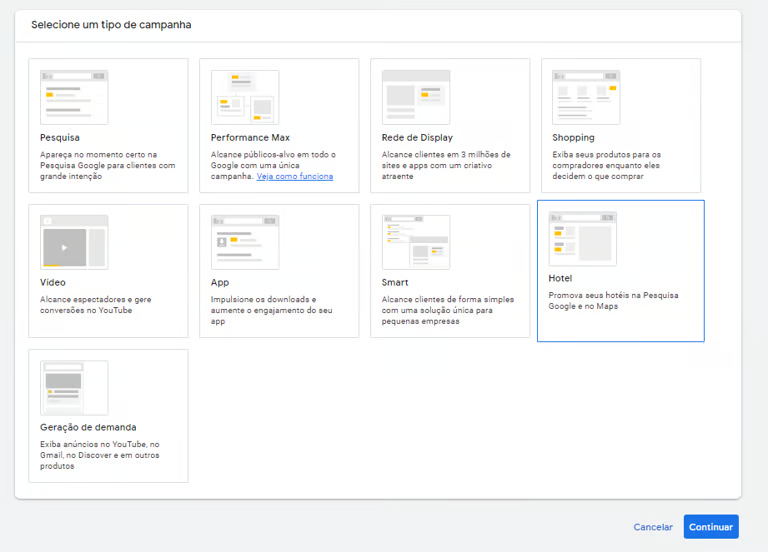Click the Shopping campaign illustration

(586, 97)
